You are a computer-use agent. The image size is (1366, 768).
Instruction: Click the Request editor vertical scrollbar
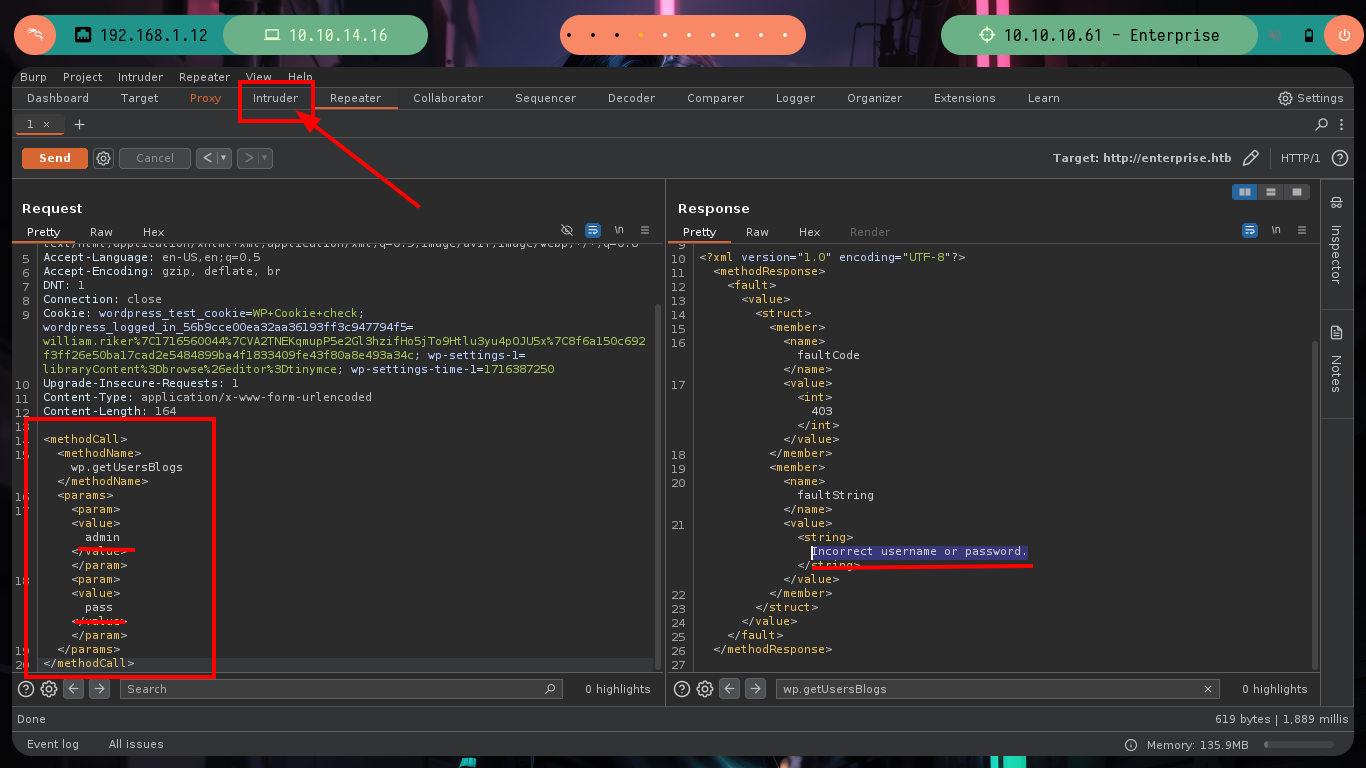coord(657,485)
